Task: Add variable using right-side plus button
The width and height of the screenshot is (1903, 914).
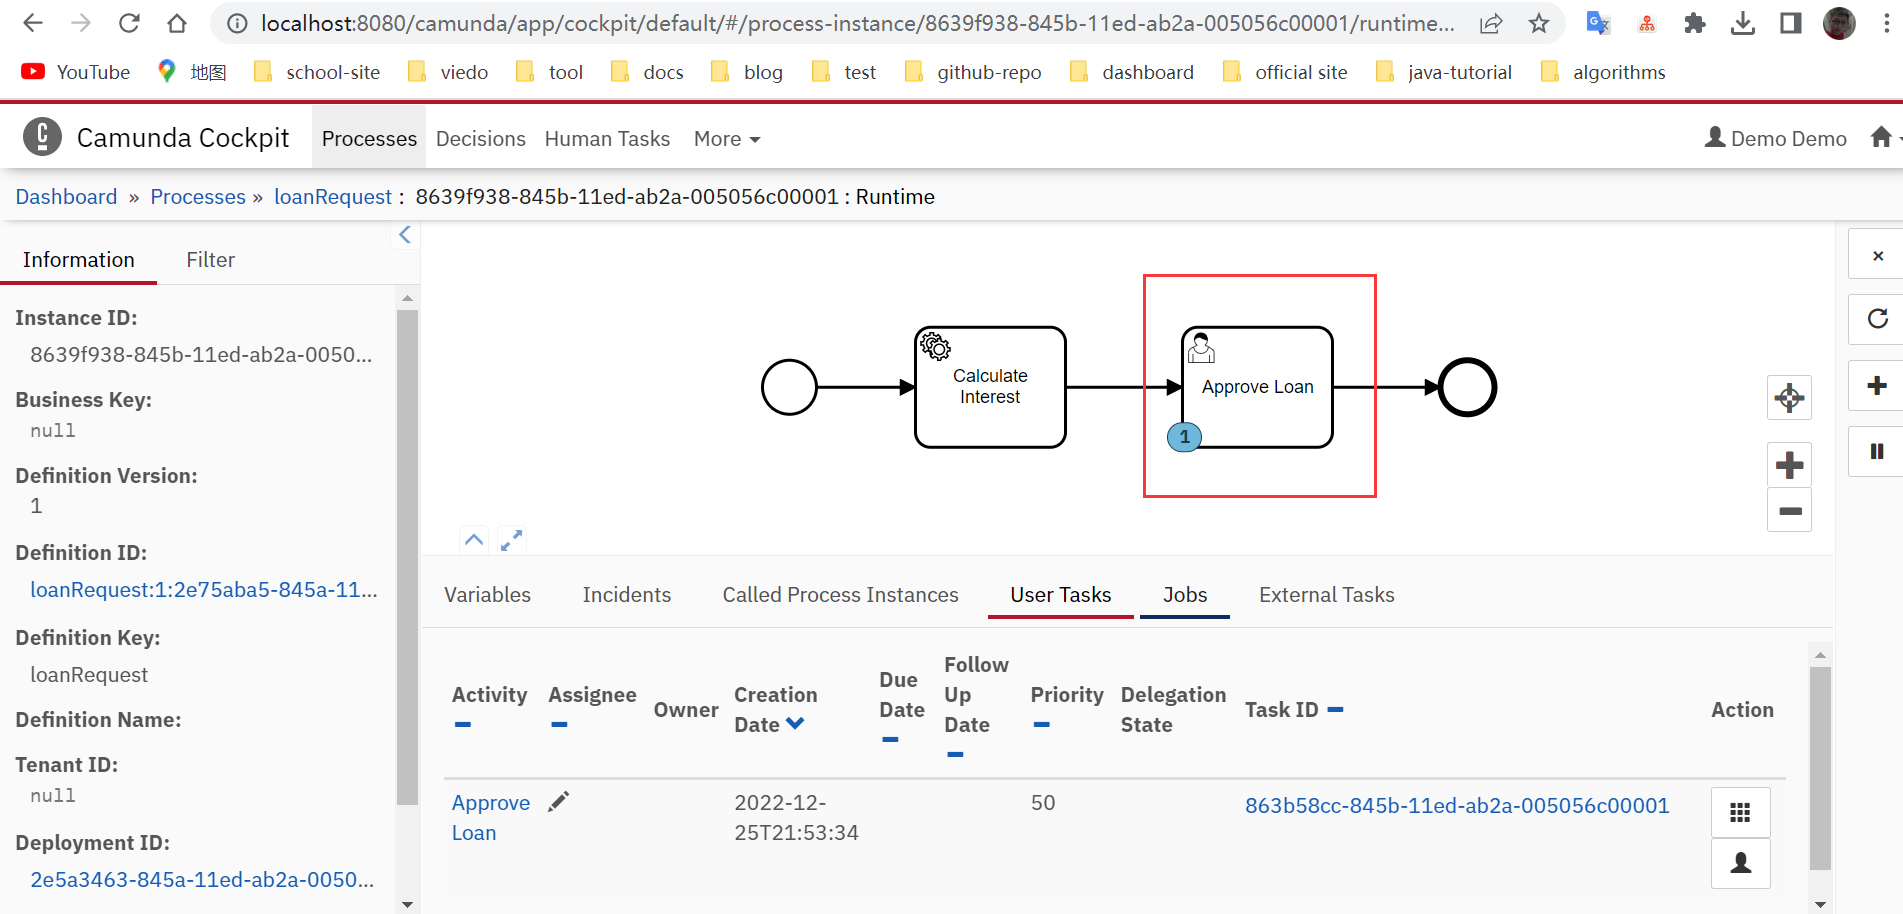Action: (x=1877, y=386)
